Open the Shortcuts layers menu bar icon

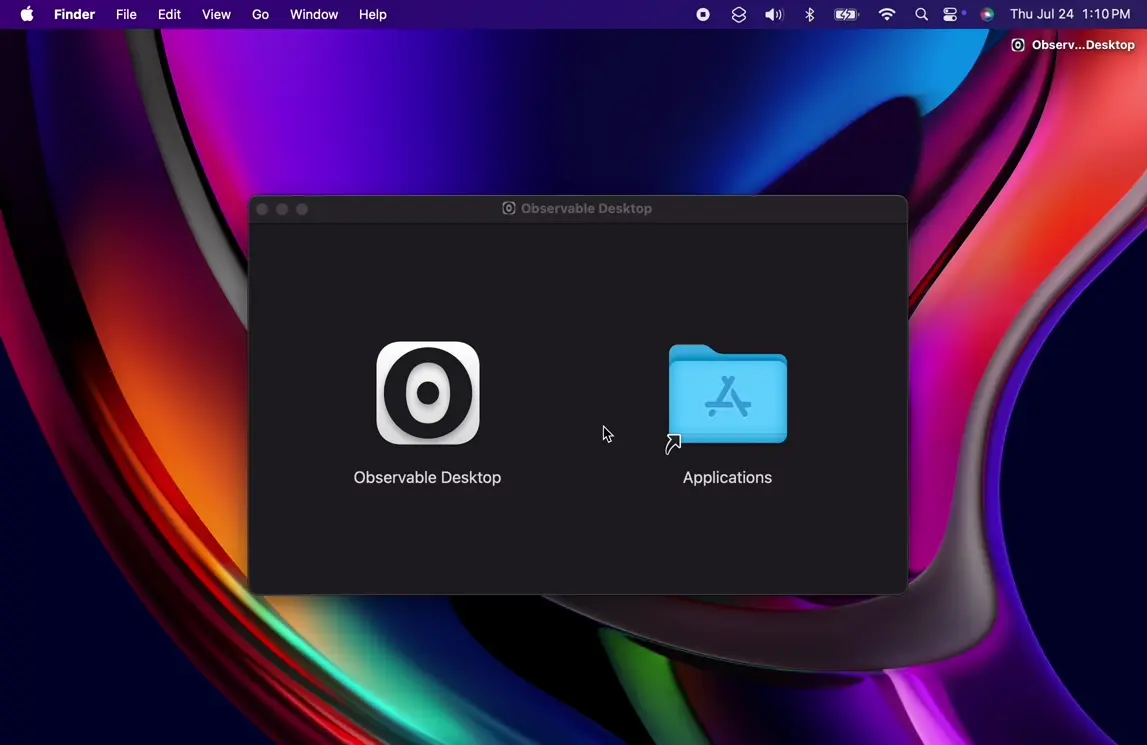(739, 15)
